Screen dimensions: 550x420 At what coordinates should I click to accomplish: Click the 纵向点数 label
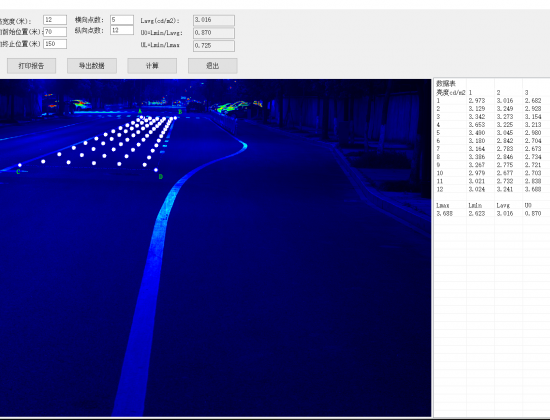click(x=89, y=31)
